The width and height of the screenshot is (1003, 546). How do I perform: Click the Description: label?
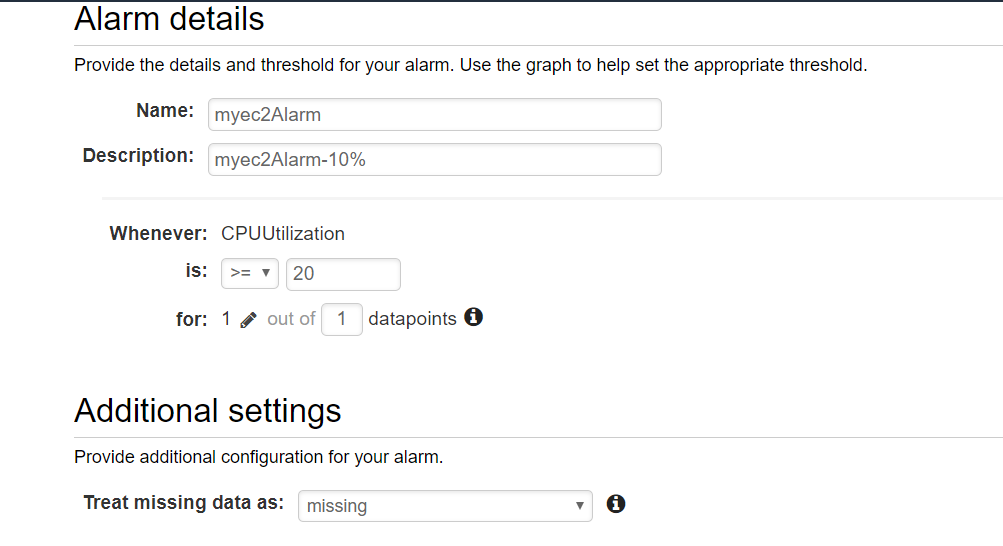pyautogui.click(x=138, y=155)
